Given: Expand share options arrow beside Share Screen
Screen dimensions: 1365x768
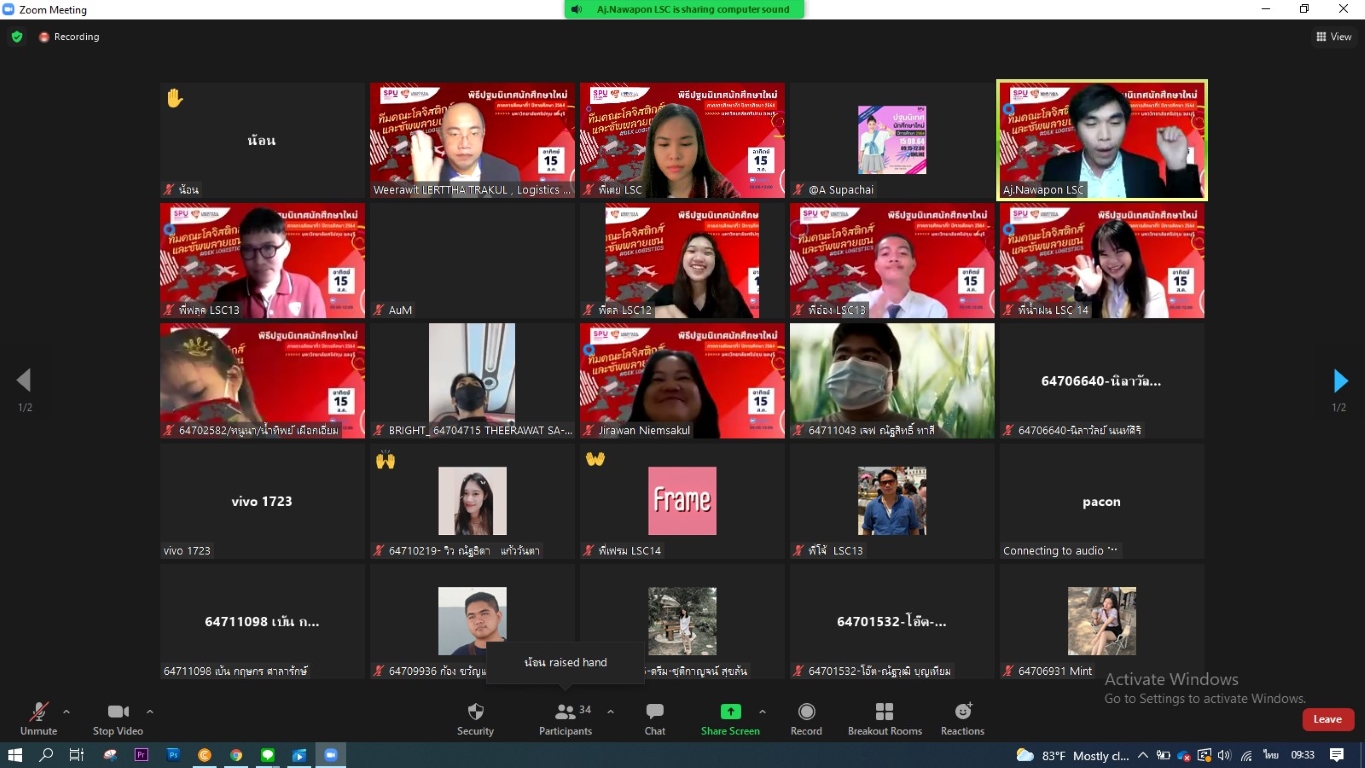Looking at the screenshot, I should click(762, 712).
